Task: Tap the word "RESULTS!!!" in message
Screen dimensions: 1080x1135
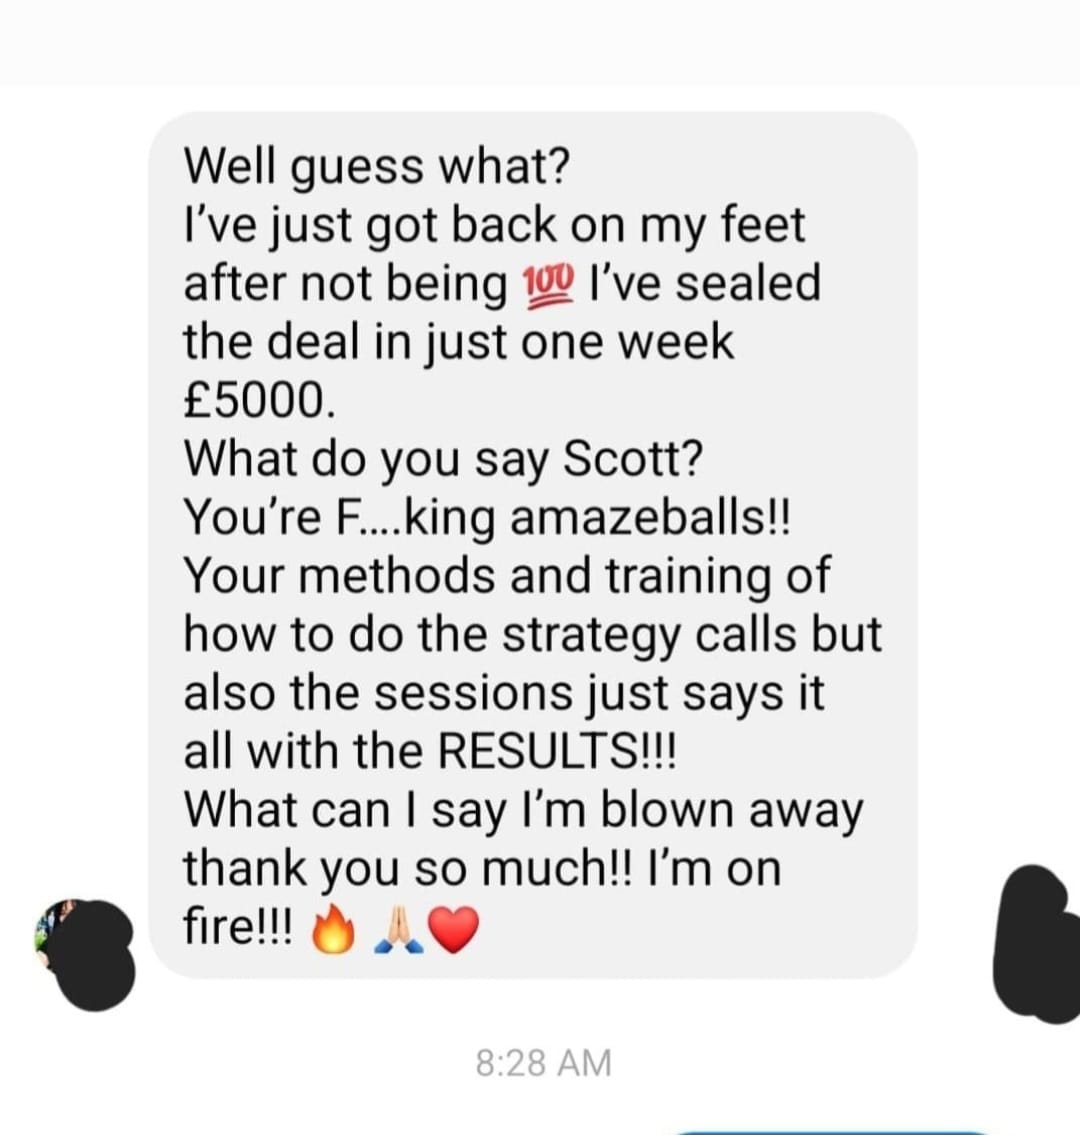Action: [x=559, y=751]
